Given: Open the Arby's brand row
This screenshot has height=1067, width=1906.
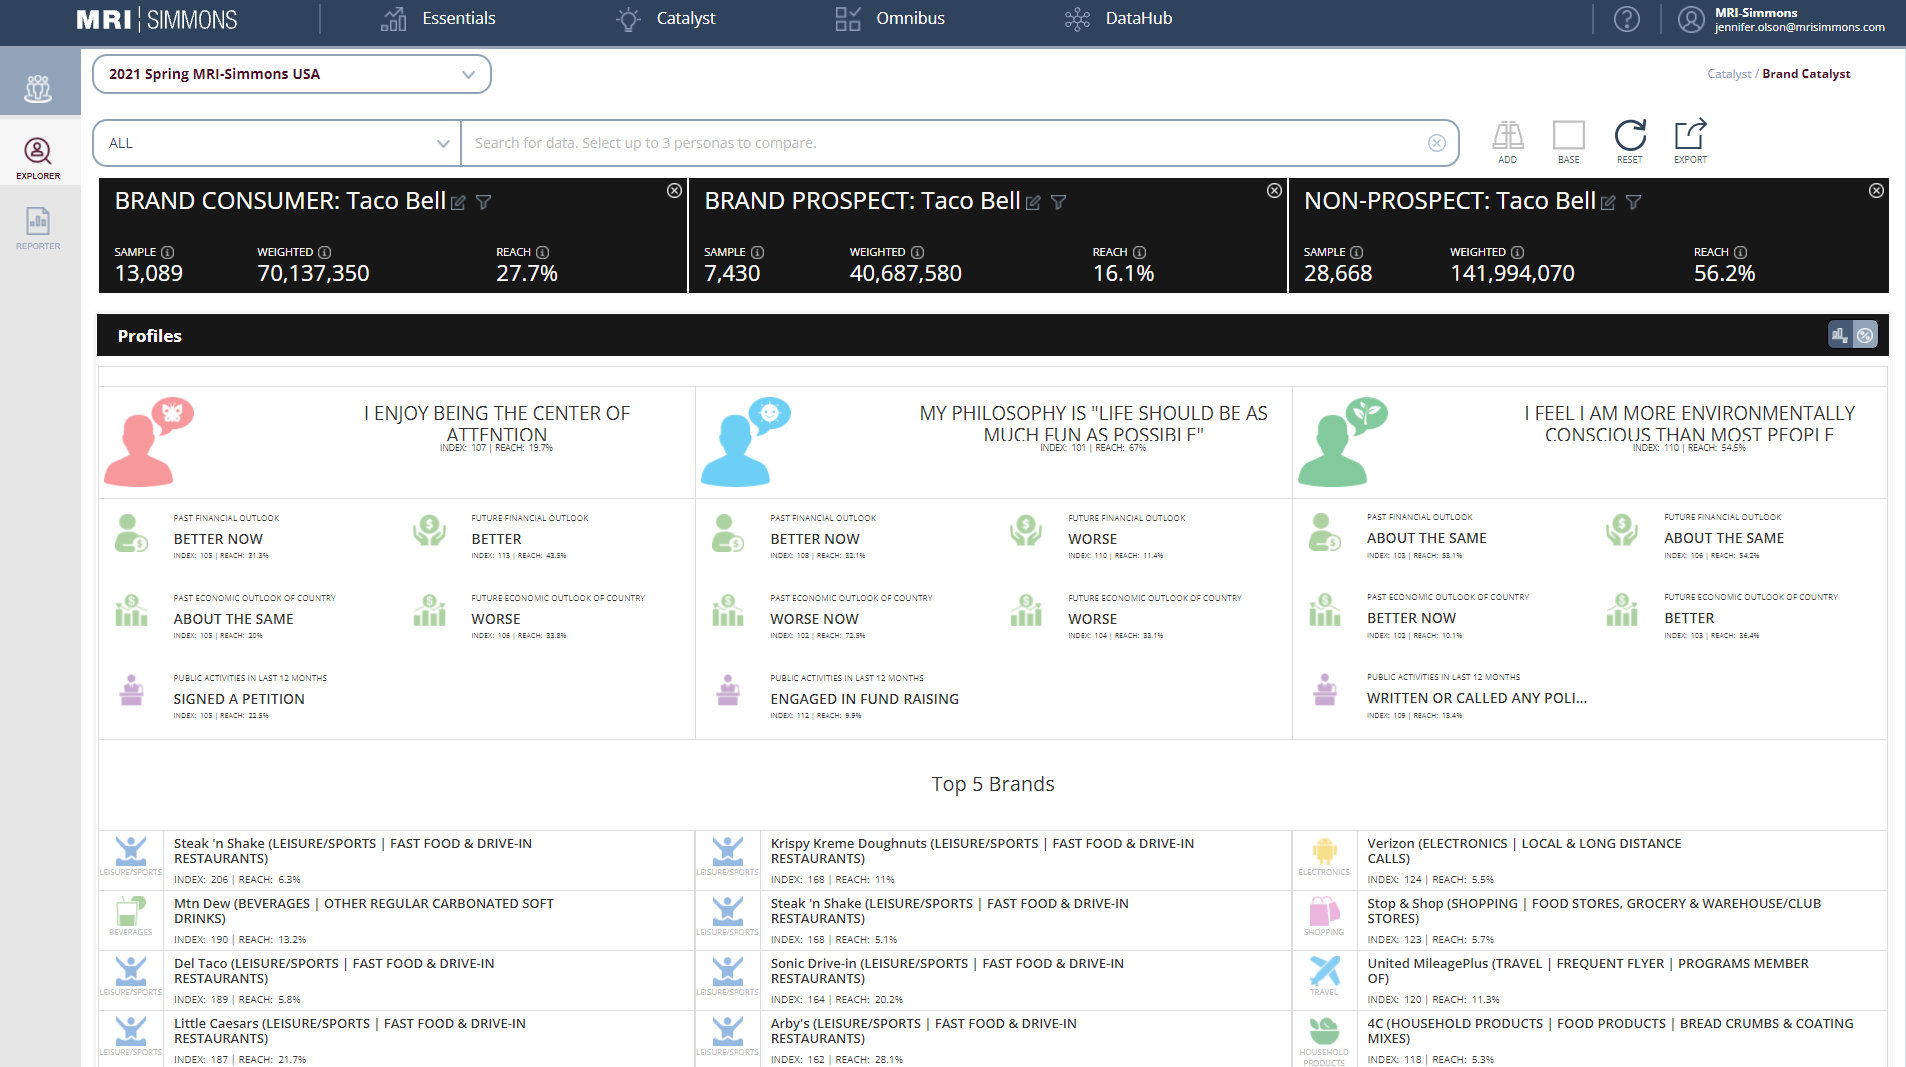Looking at the screenshot, I should click(x=994, y=1039).
